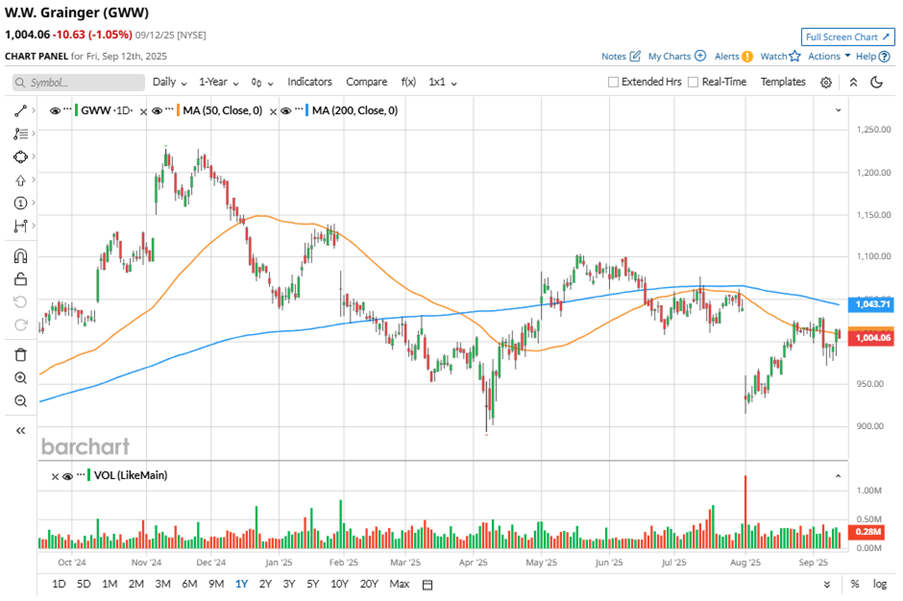Open Help question mark icon

(x=885, y=56)
